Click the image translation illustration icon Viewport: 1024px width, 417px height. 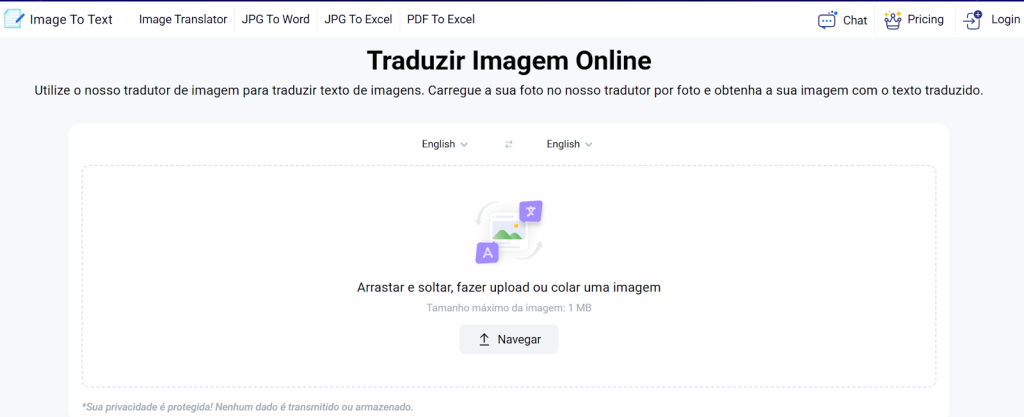tap(509, 231)
